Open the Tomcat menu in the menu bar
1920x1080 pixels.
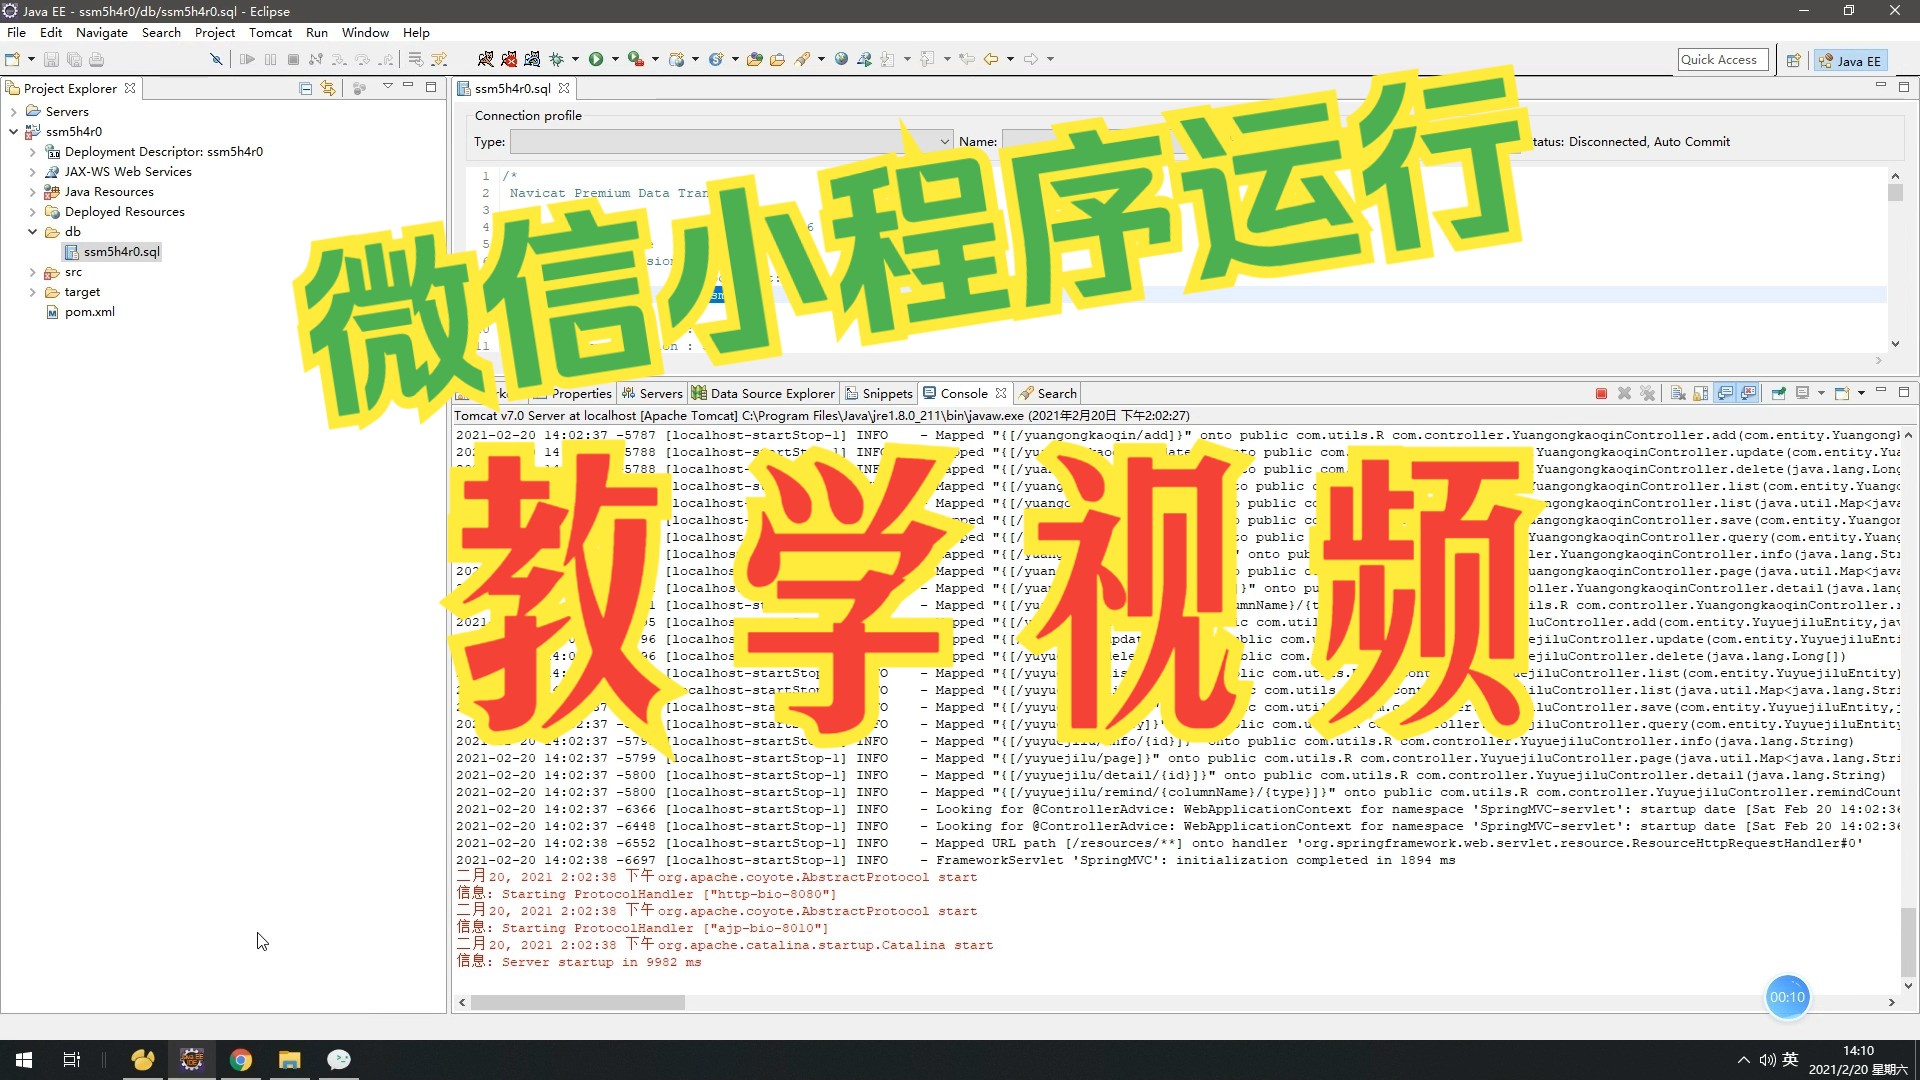coord(270,32)
